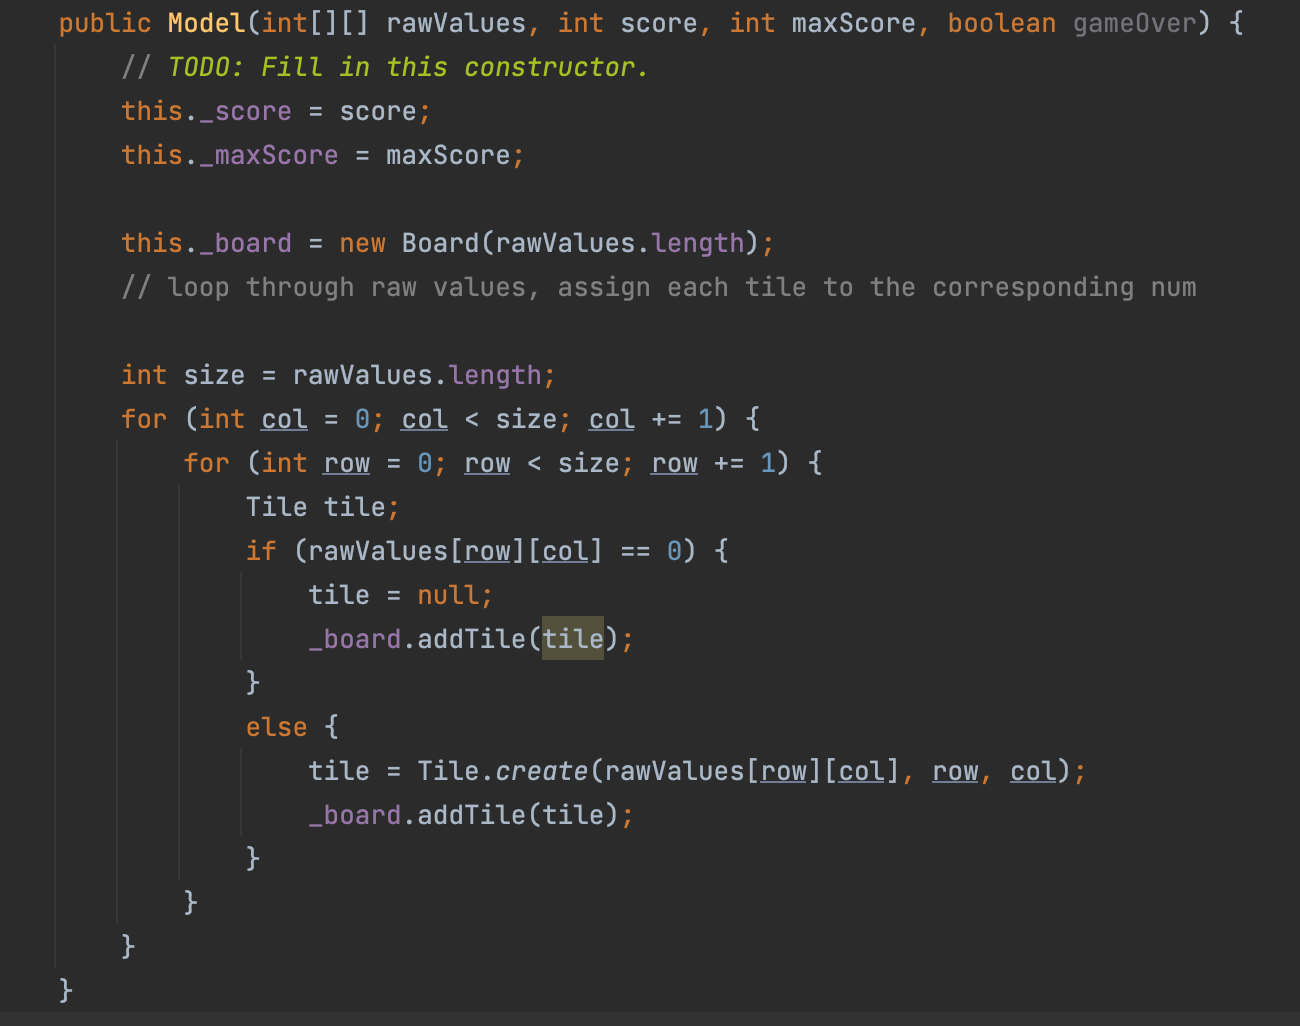Click the TODO comment text

[407, 67]
